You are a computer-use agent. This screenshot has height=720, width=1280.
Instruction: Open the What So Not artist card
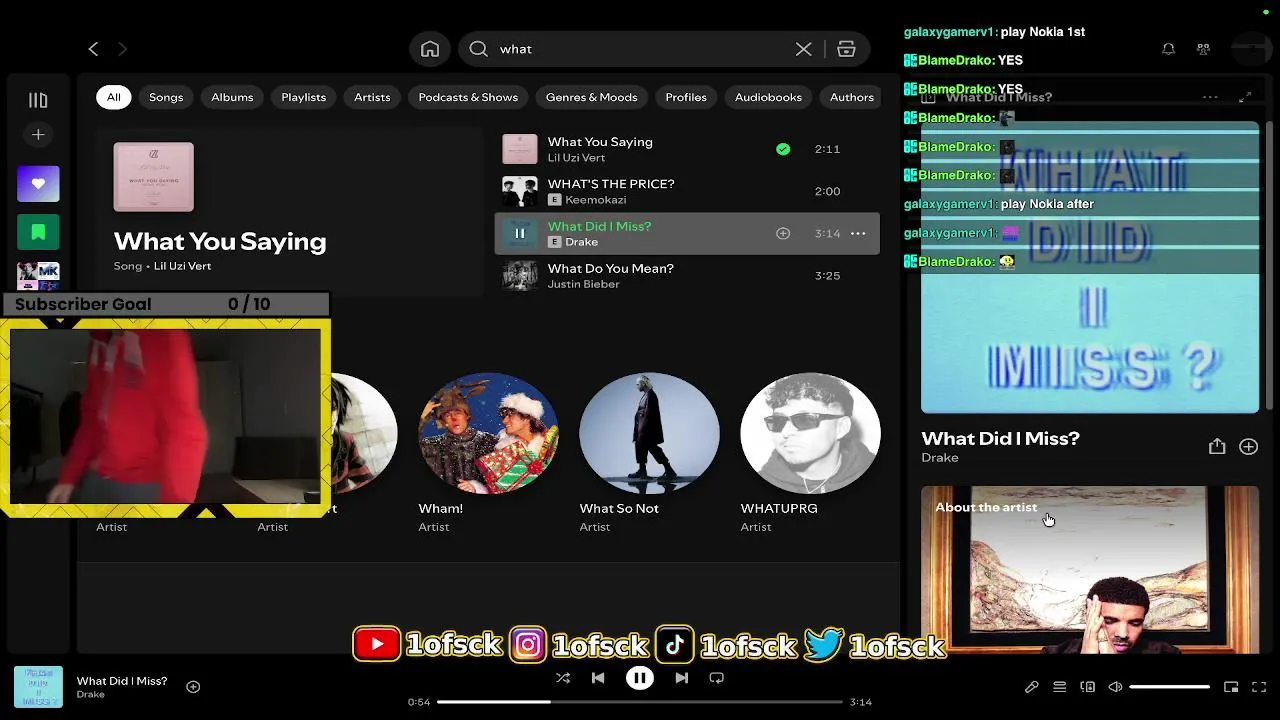(649, 452)
